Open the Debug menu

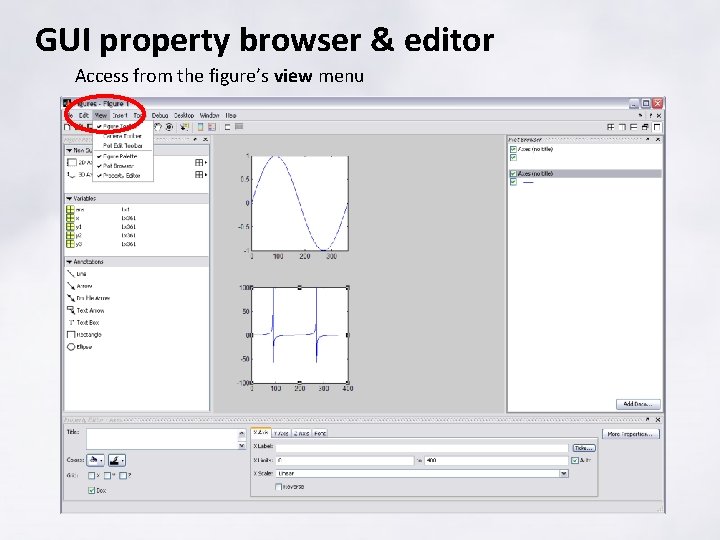160,116
